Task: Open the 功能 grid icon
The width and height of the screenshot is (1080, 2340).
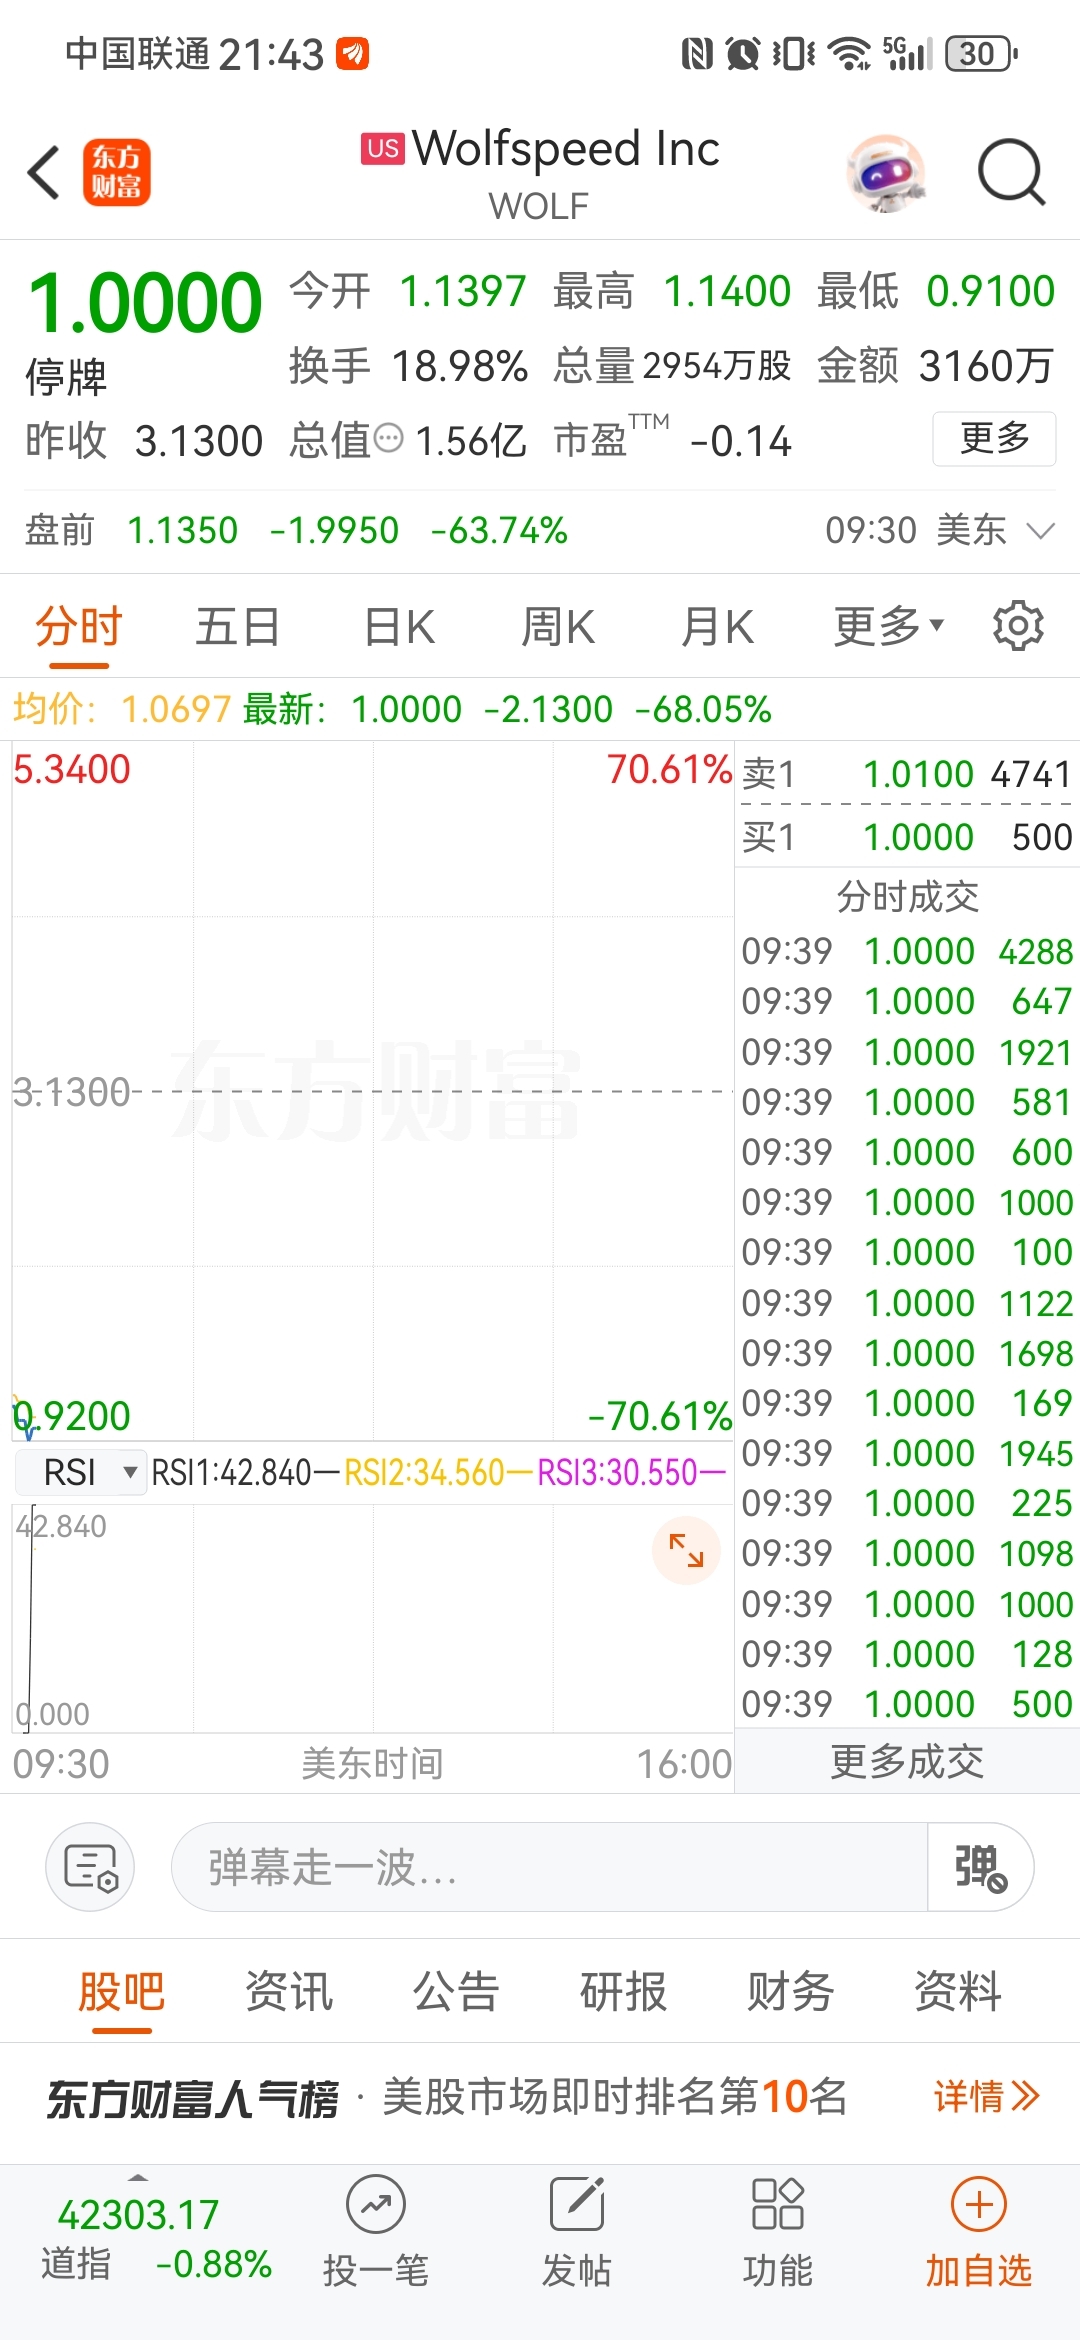Action: [778, 2232]
